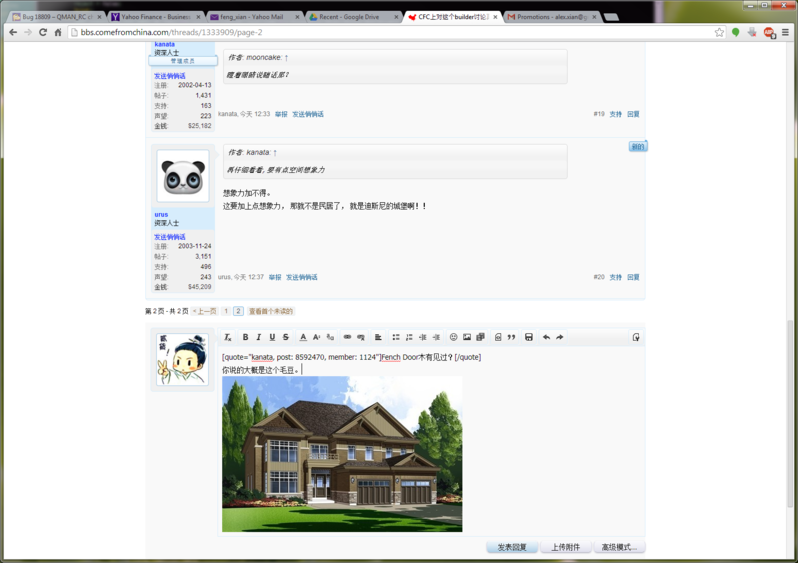Click the remove formatting icon

point(228,337)
